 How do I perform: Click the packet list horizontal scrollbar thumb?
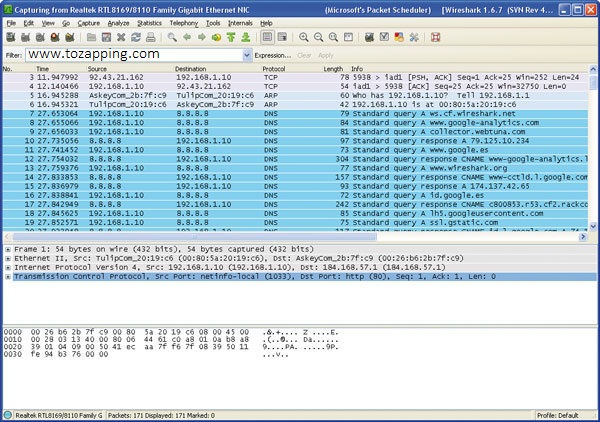(195, 237)
